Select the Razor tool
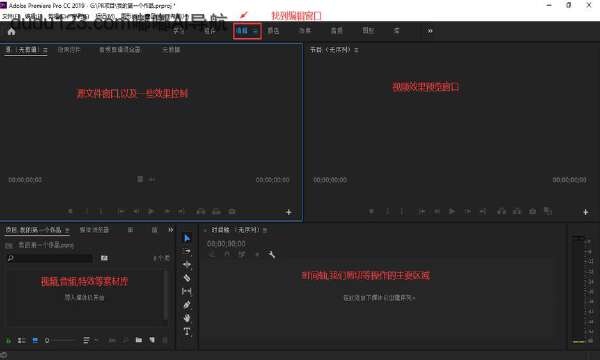 click(x=187, y=278)
